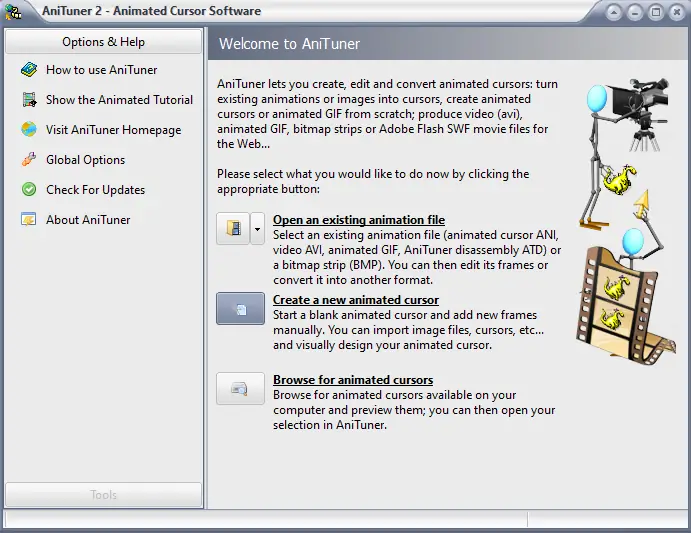
Task: Open the Global Options menu entry
Action: click(x=85, y=160)
